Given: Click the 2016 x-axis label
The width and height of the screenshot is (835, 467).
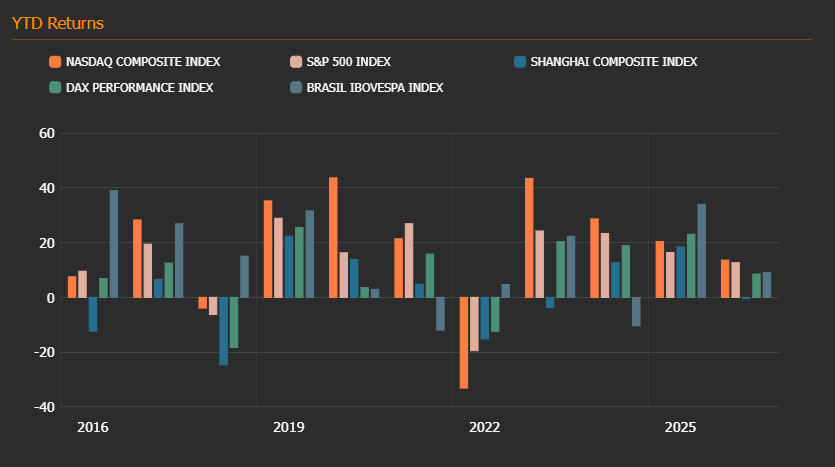Looking at the screenshot, I should 93,428.
